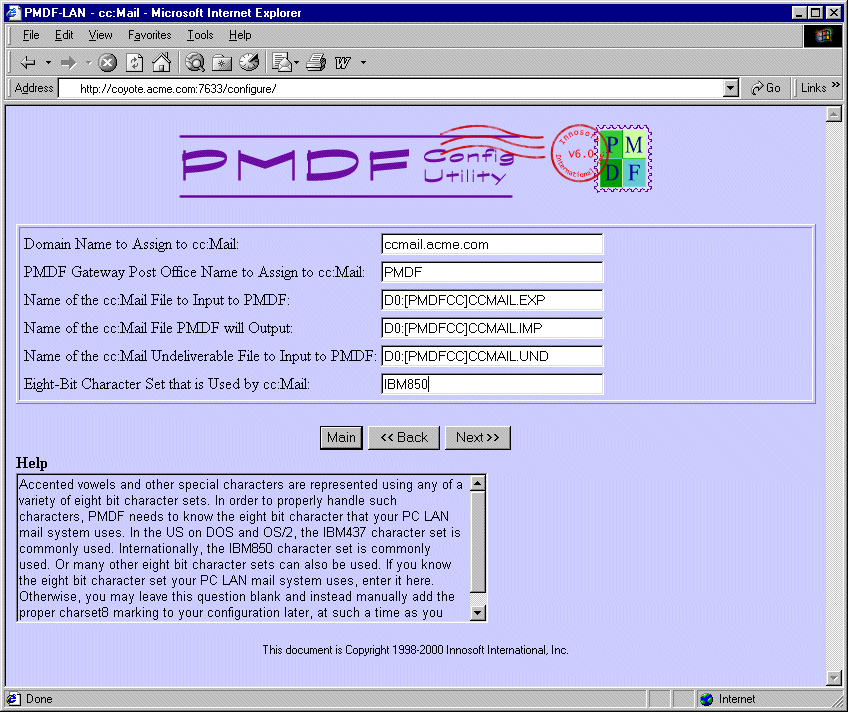Click the << Back form button
The width and height of the screenshot is (848, 712).
coord(403,437)
